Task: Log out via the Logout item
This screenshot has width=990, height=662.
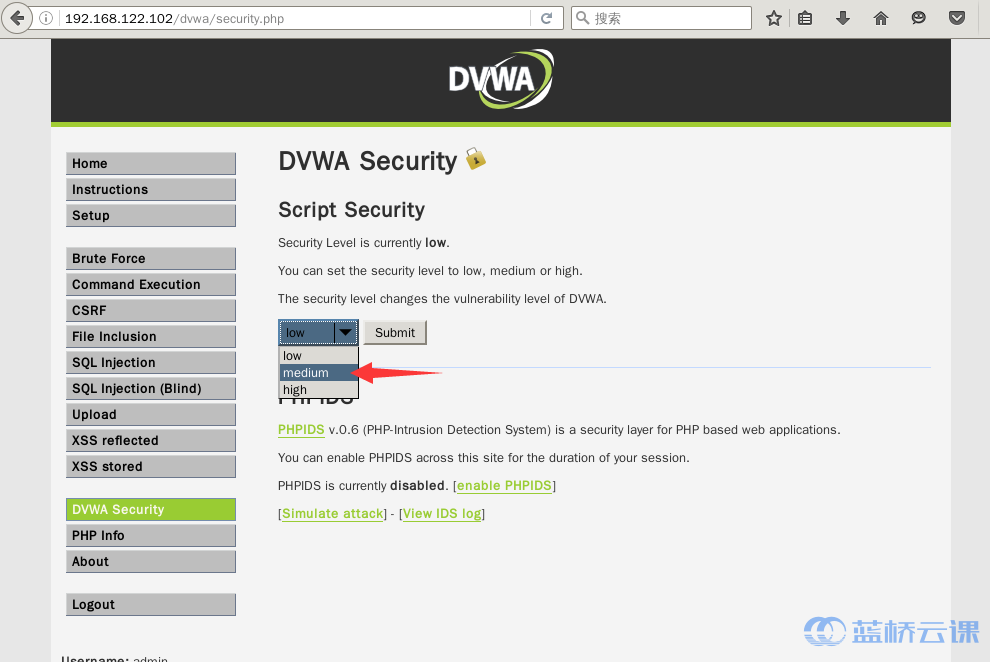Action: pyautogui.click(x=151, y=604)
